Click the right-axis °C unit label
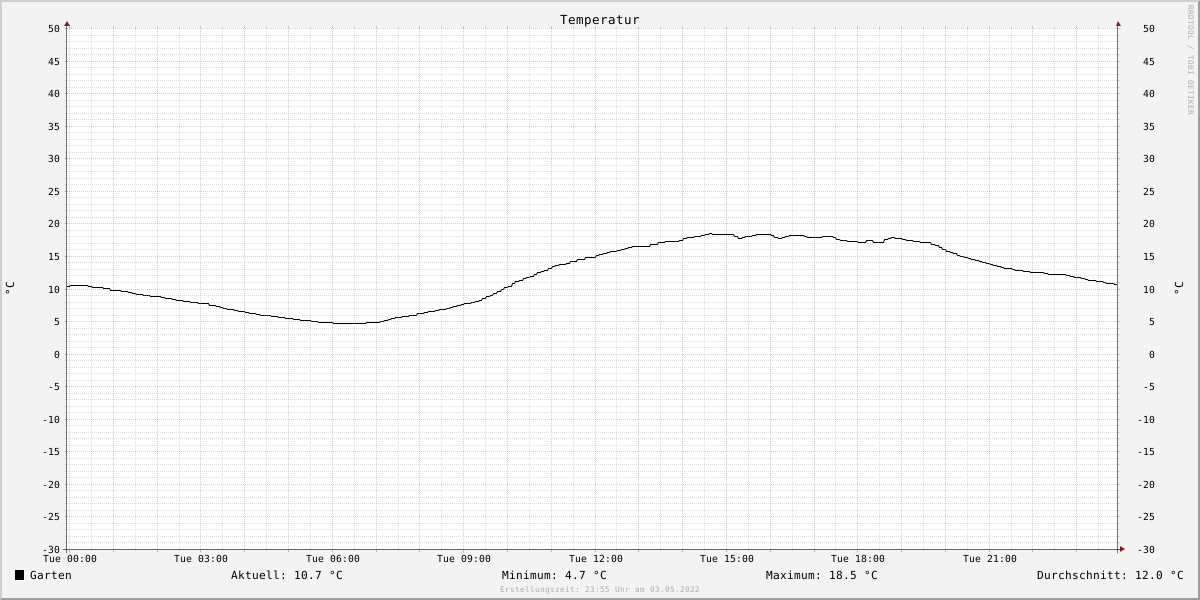Image resolution: width=1200 pixels, height=600 pixels. tap(1177, 288)
